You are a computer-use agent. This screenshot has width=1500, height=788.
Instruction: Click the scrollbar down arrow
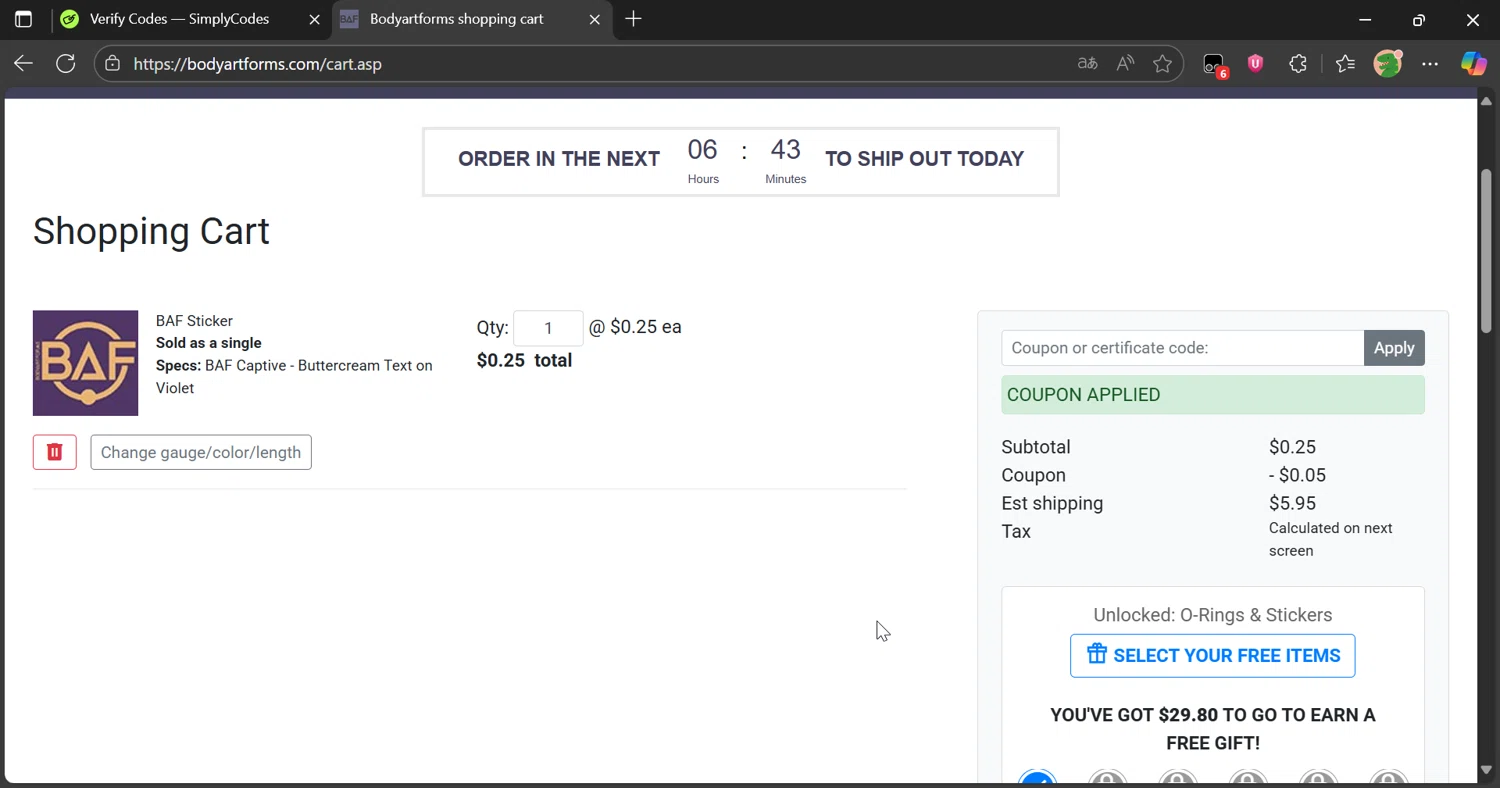click(x=1486, y=770)
